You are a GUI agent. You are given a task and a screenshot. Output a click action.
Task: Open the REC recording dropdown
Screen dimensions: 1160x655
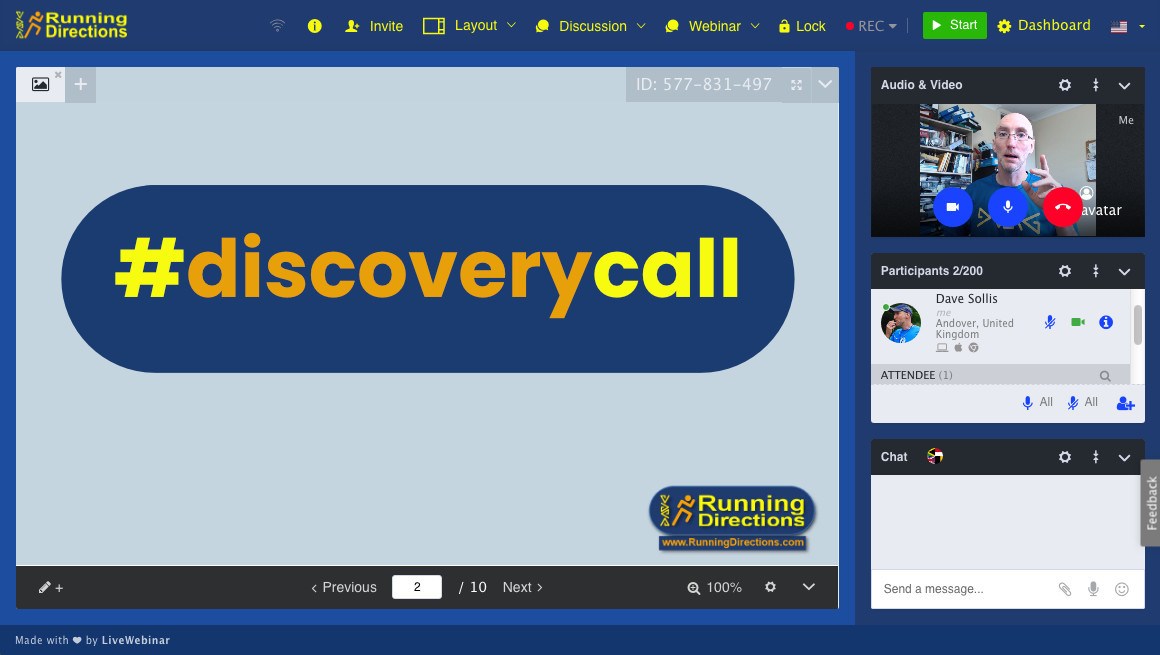point(871,26)
